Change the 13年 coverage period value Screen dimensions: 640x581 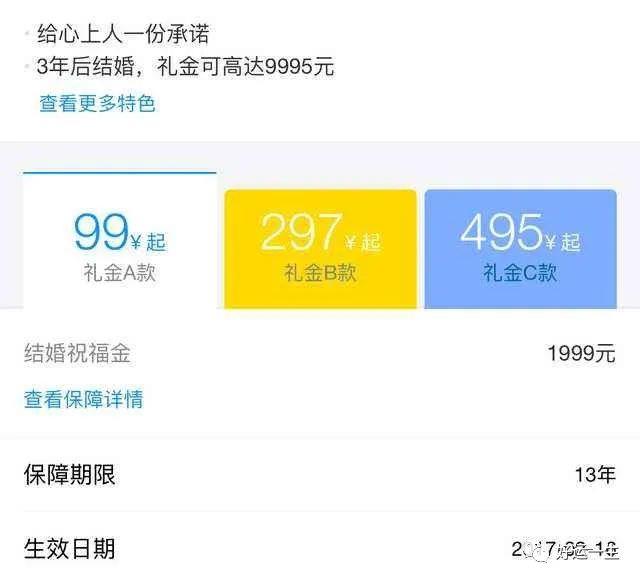click(x=595, y=475)
